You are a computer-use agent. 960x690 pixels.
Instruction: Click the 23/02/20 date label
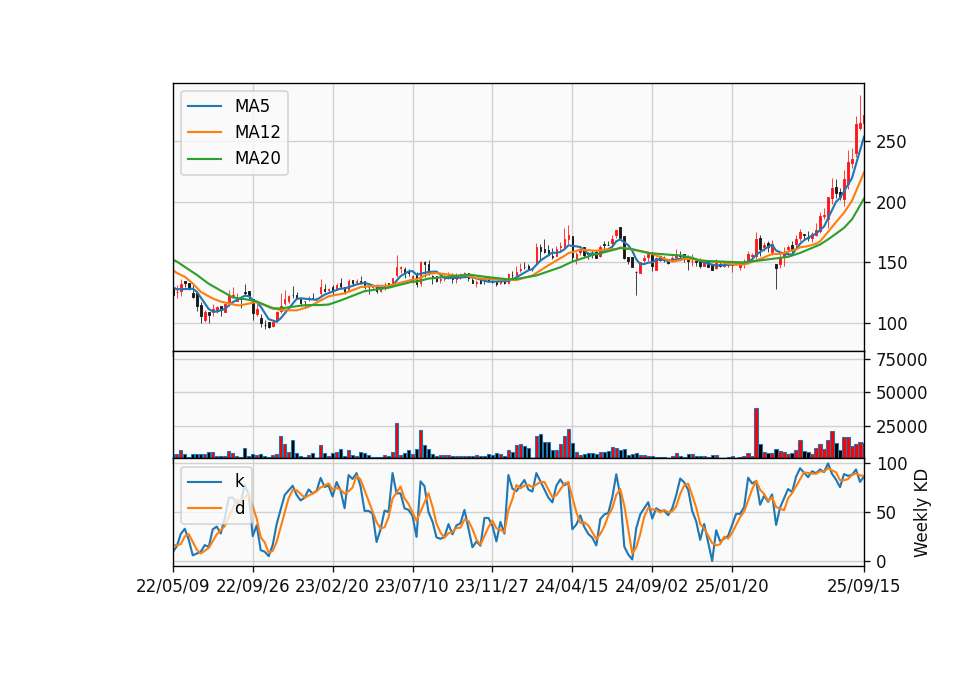tap(332, 586)
